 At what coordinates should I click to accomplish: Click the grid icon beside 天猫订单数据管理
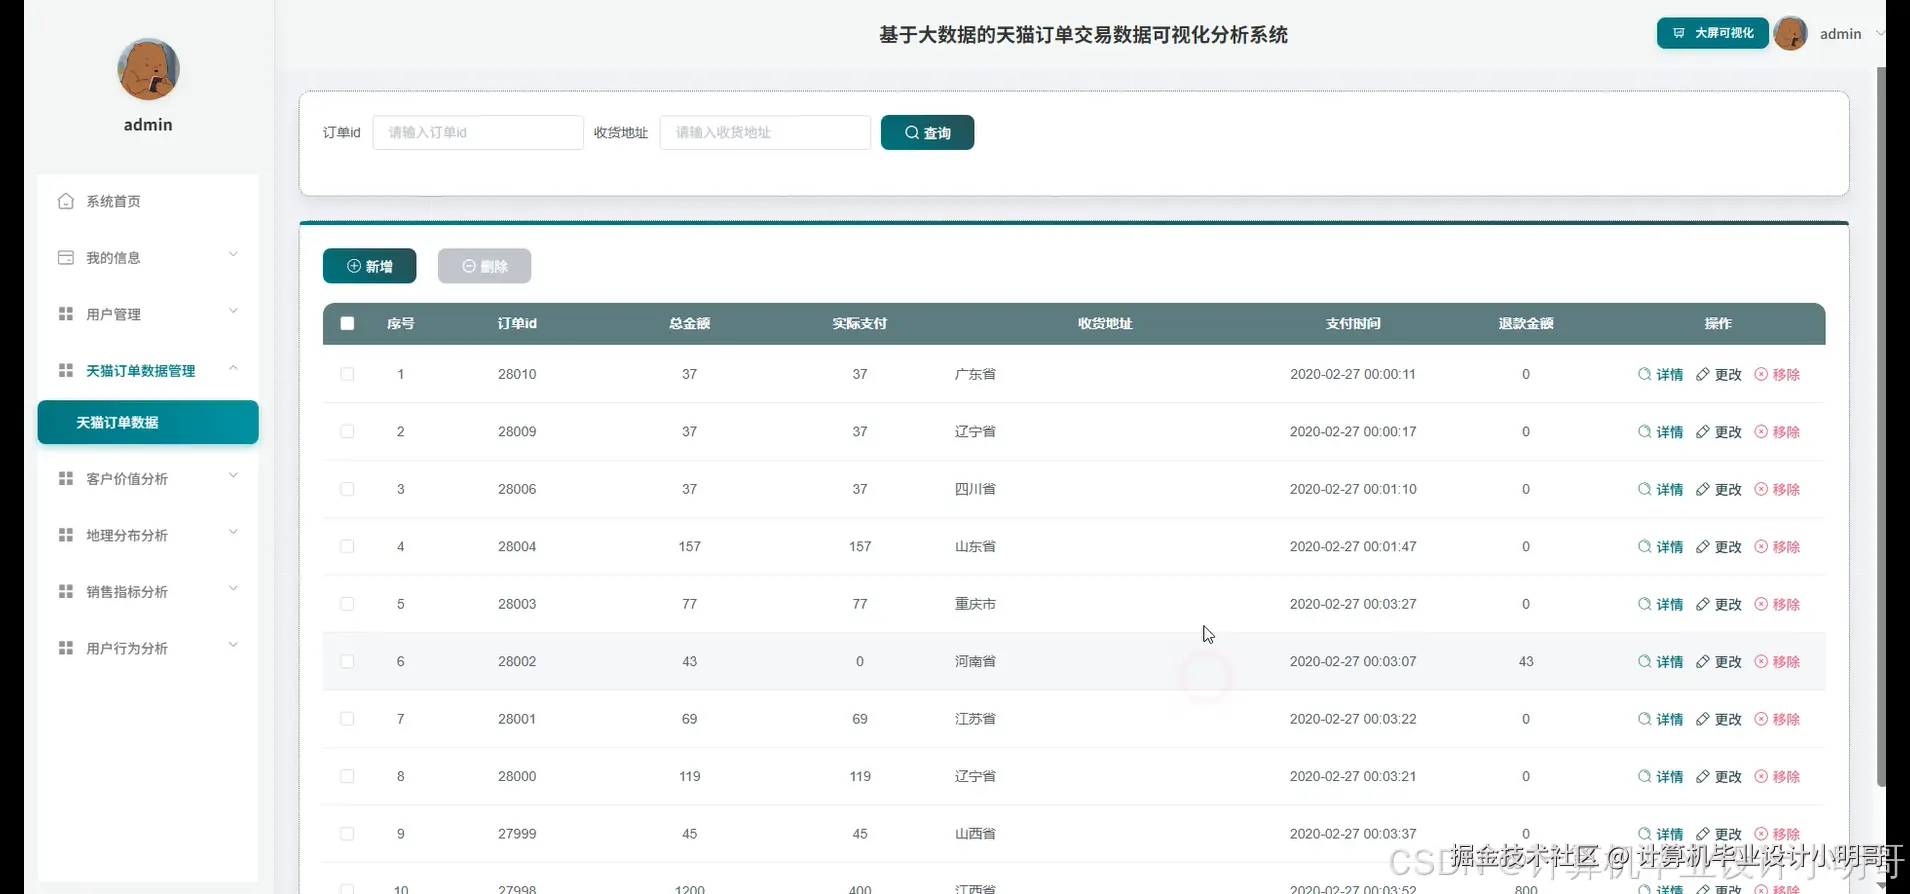coord(66,371)
